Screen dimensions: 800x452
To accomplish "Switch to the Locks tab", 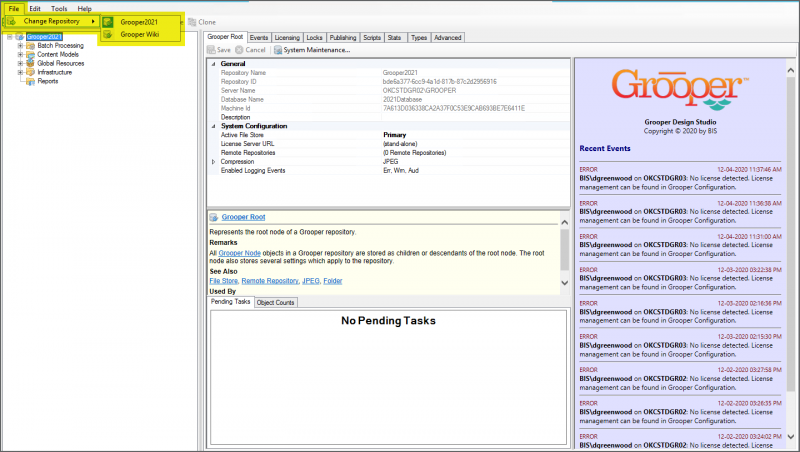I will click(x=314, y=38).
